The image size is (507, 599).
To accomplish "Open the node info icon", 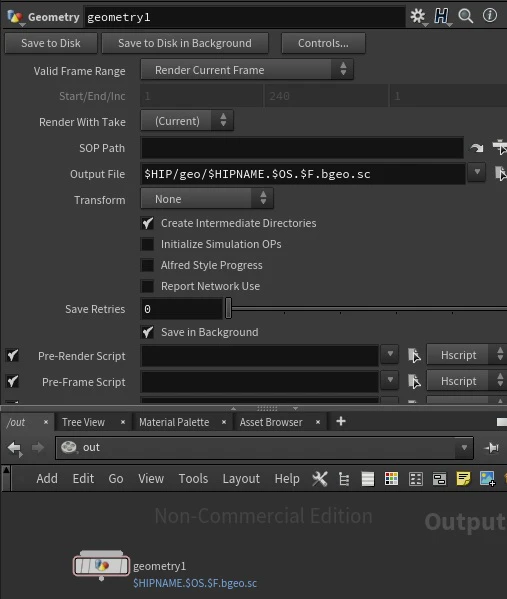I will click(x=490, y=16).
